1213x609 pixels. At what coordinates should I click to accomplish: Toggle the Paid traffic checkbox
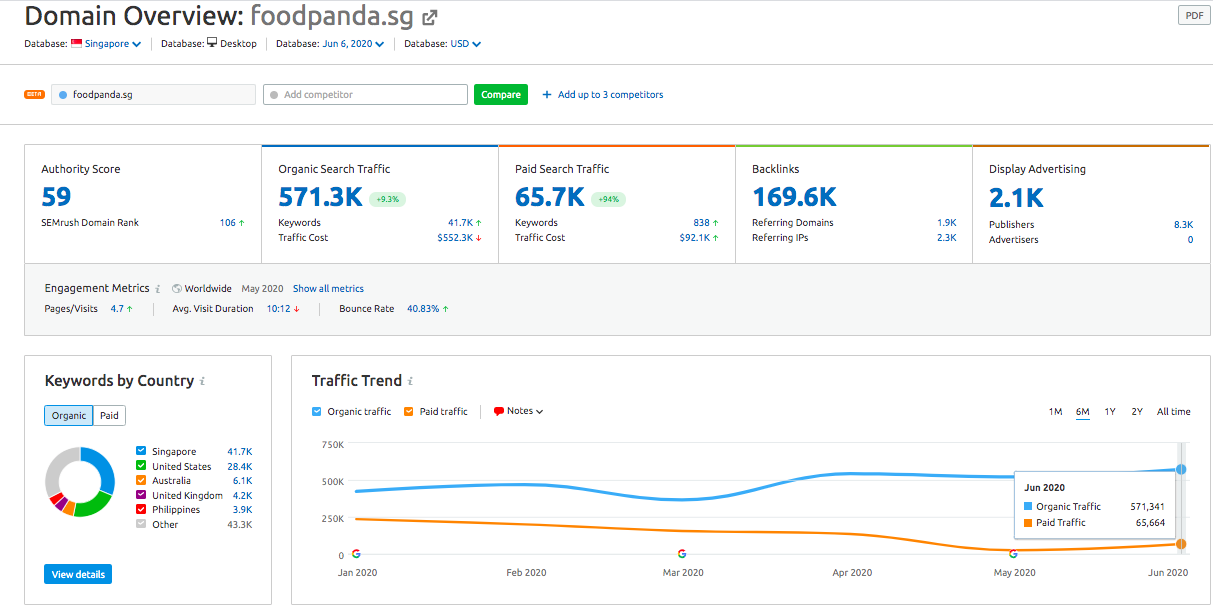click(x=409, y=411)
